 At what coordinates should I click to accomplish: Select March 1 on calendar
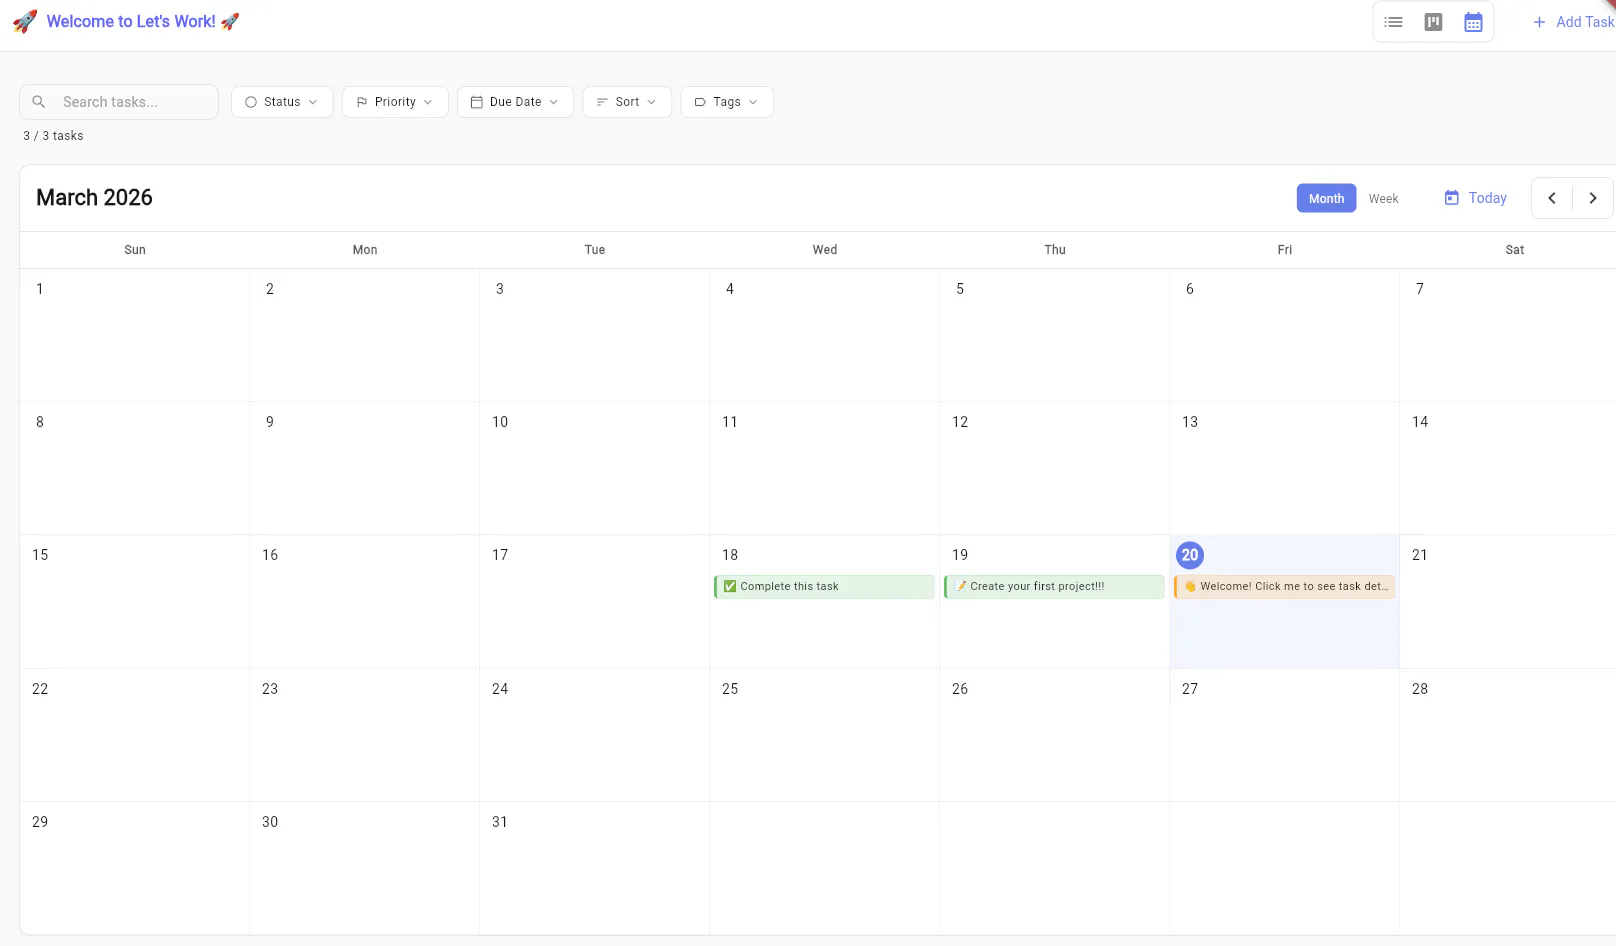(40, 289)
